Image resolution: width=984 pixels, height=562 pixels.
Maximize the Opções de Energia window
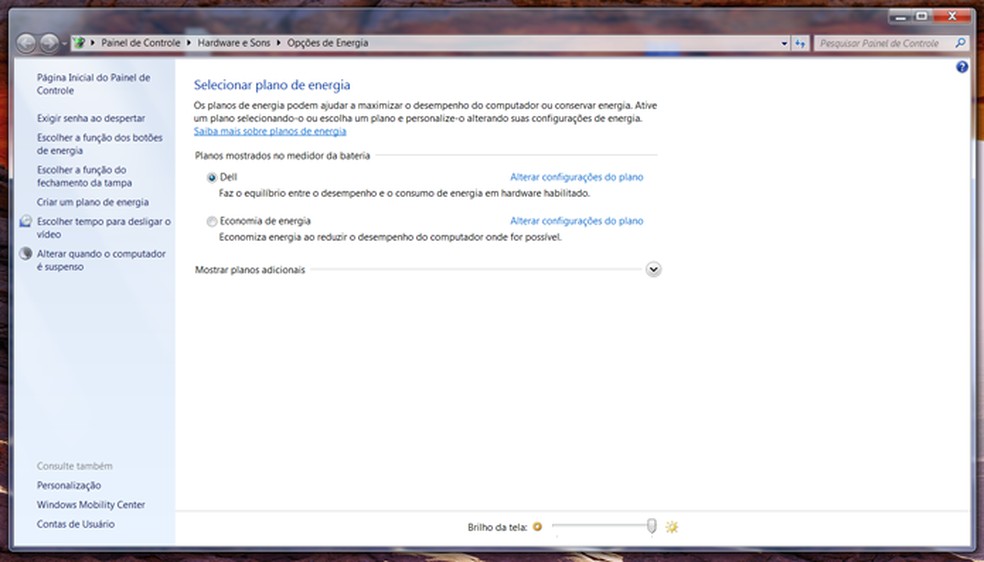[x=922, y=17]
